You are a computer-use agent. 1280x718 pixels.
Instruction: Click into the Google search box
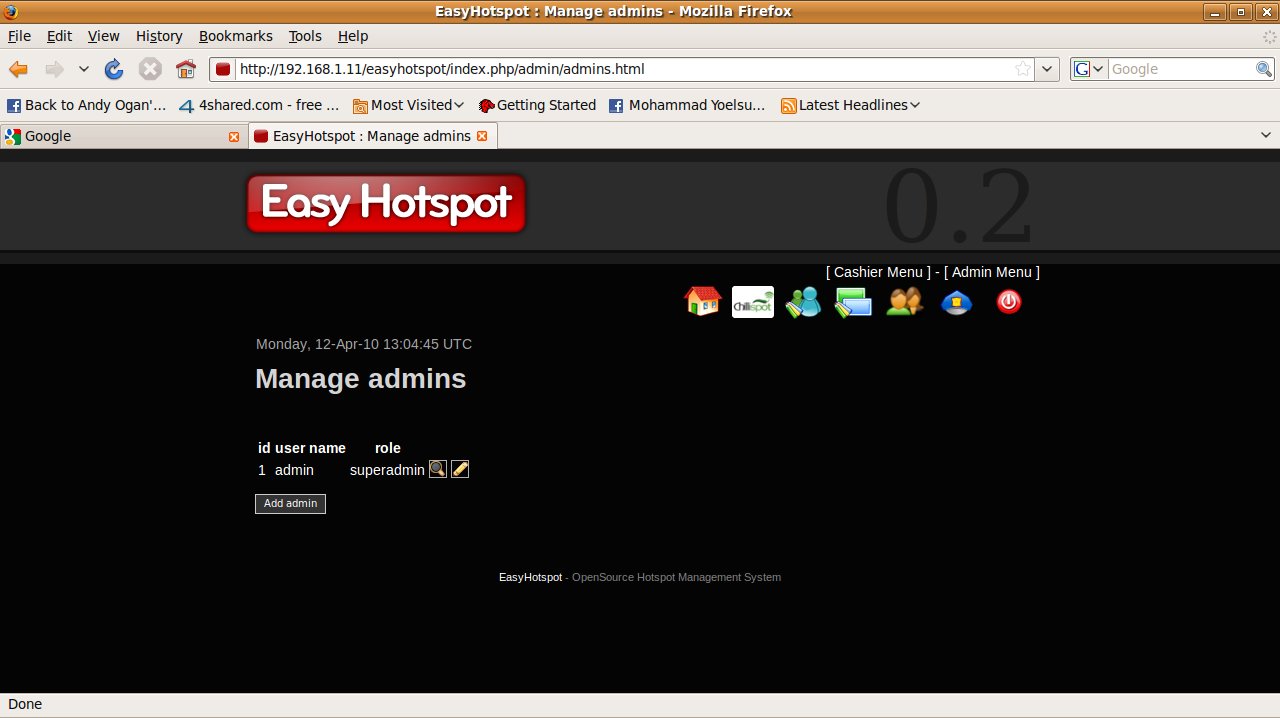(1181, 69)
